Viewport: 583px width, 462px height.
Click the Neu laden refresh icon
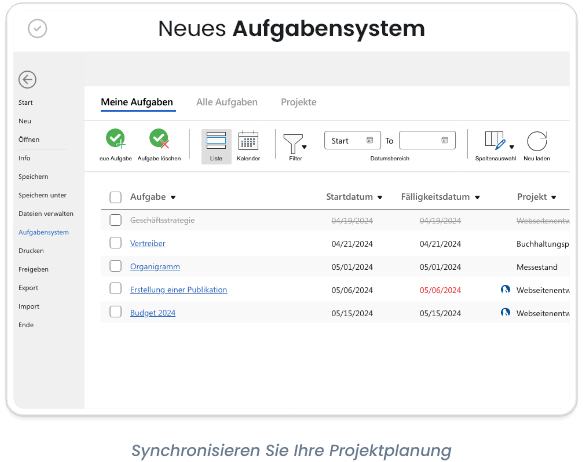(x=537, y=141)
